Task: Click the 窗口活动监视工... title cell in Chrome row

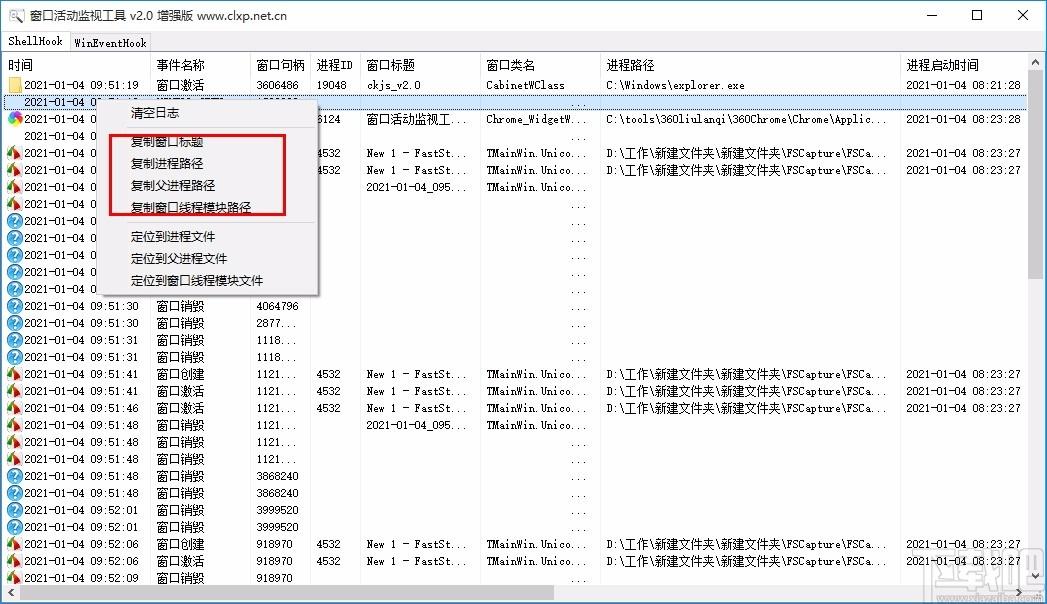Action: pyautogui.click(x=416, y=119)
